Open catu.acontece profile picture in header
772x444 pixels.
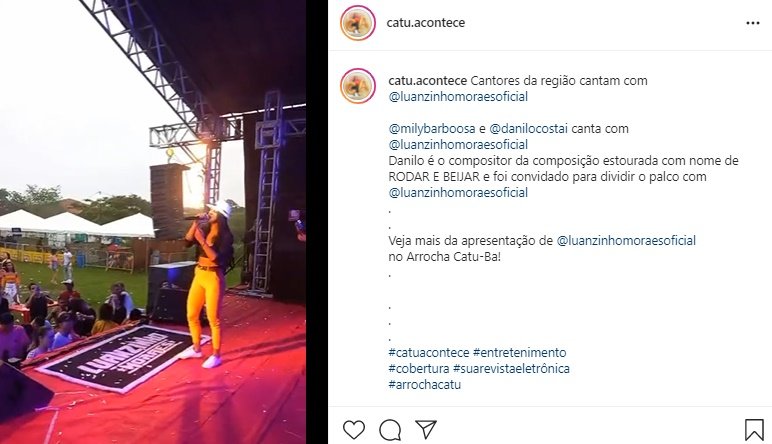pyautogui.click(x=358, y=23)
